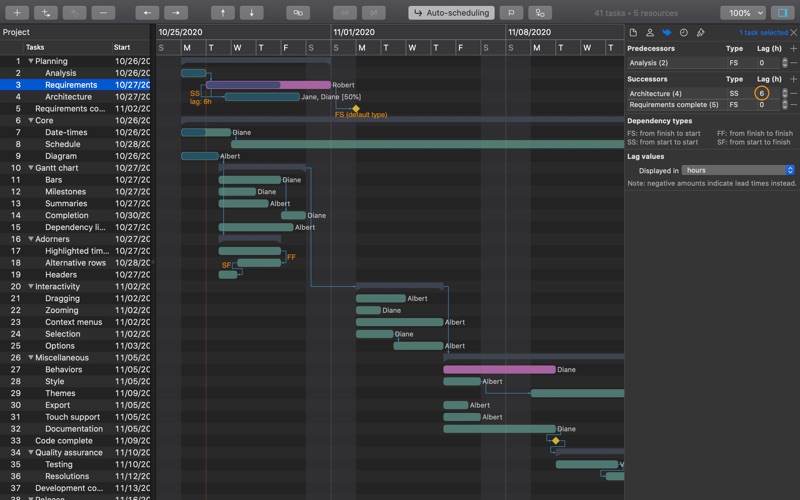This screenshot has height=500, width=800.
Task: Remove the selected task with the minus button
Action: (x=103, y=13)
